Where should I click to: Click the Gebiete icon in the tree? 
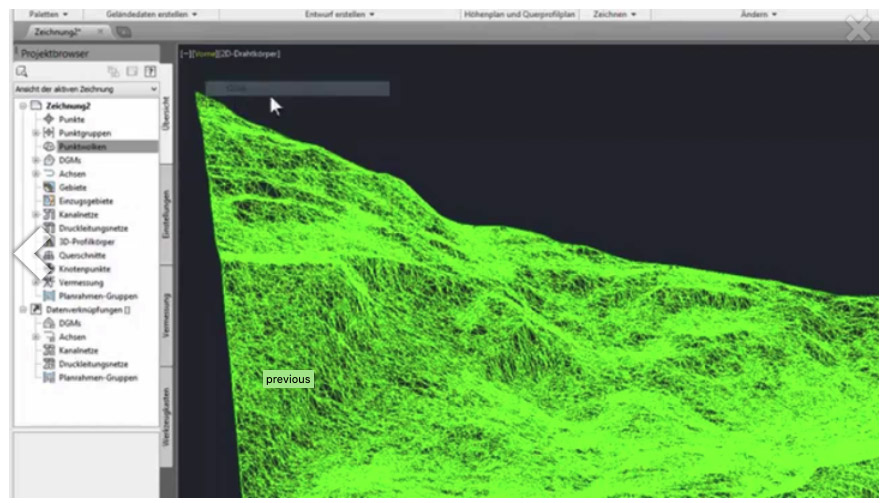49,187
